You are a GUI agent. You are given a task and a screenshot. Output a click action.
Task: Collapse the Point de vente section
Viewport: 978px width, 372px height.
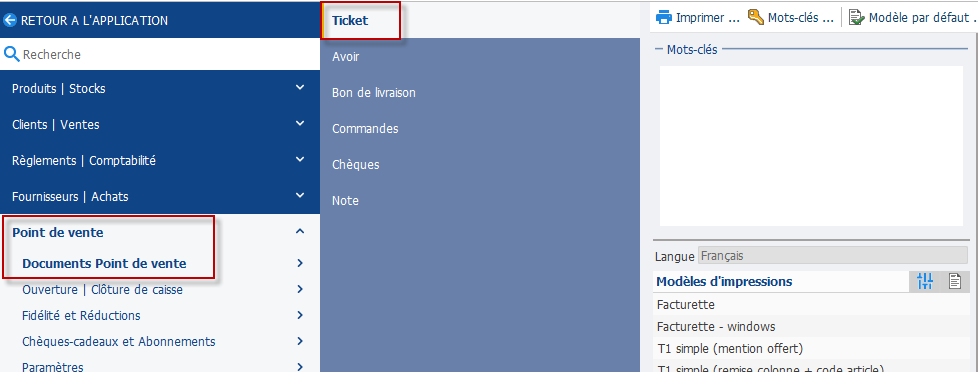click(x=300, y=232)
